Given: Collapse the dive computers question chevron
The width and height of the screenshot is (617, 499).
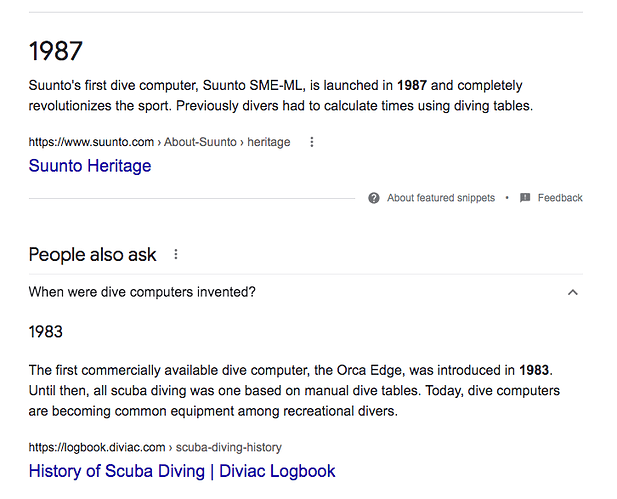Looking at the screenshot, I should (x=573, y=292).
